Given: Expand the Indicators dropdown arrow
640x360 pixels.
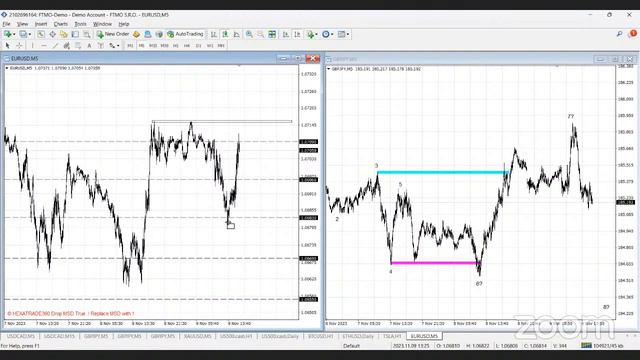Looking at the screenshot, I should 317,34.
